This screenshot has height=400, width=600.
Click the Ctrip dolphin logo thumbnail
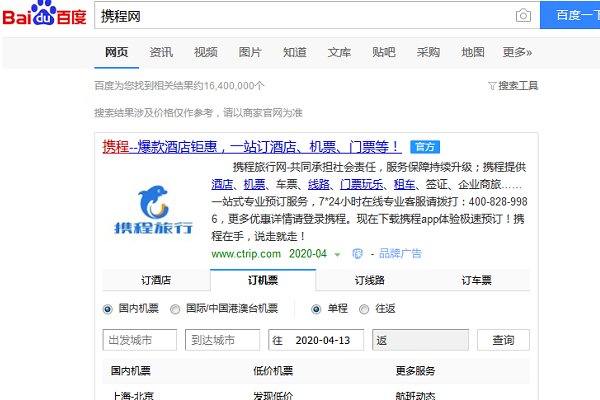pyautogui.click(x=153, y=210)
